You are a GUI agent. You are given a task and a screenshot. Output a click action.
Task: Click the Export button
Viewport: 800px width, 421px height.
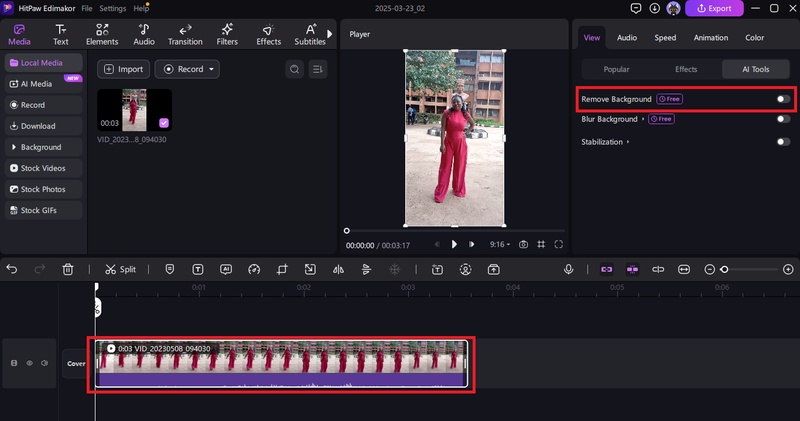(714, 8)
